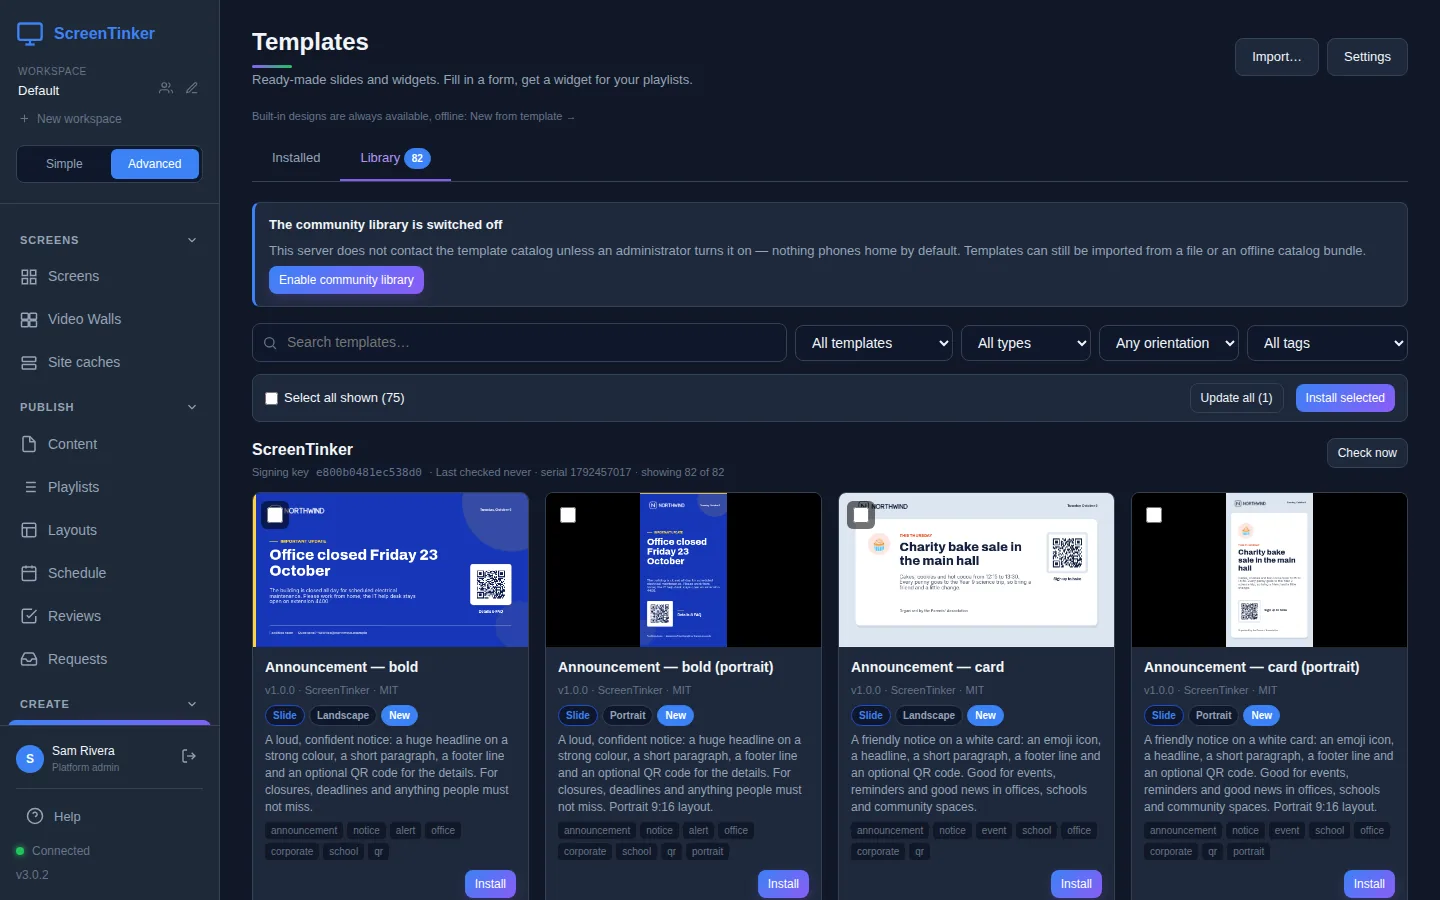Click the Library count badge 82
This screenshot has width=1440, height=900.
pos(417,158)
